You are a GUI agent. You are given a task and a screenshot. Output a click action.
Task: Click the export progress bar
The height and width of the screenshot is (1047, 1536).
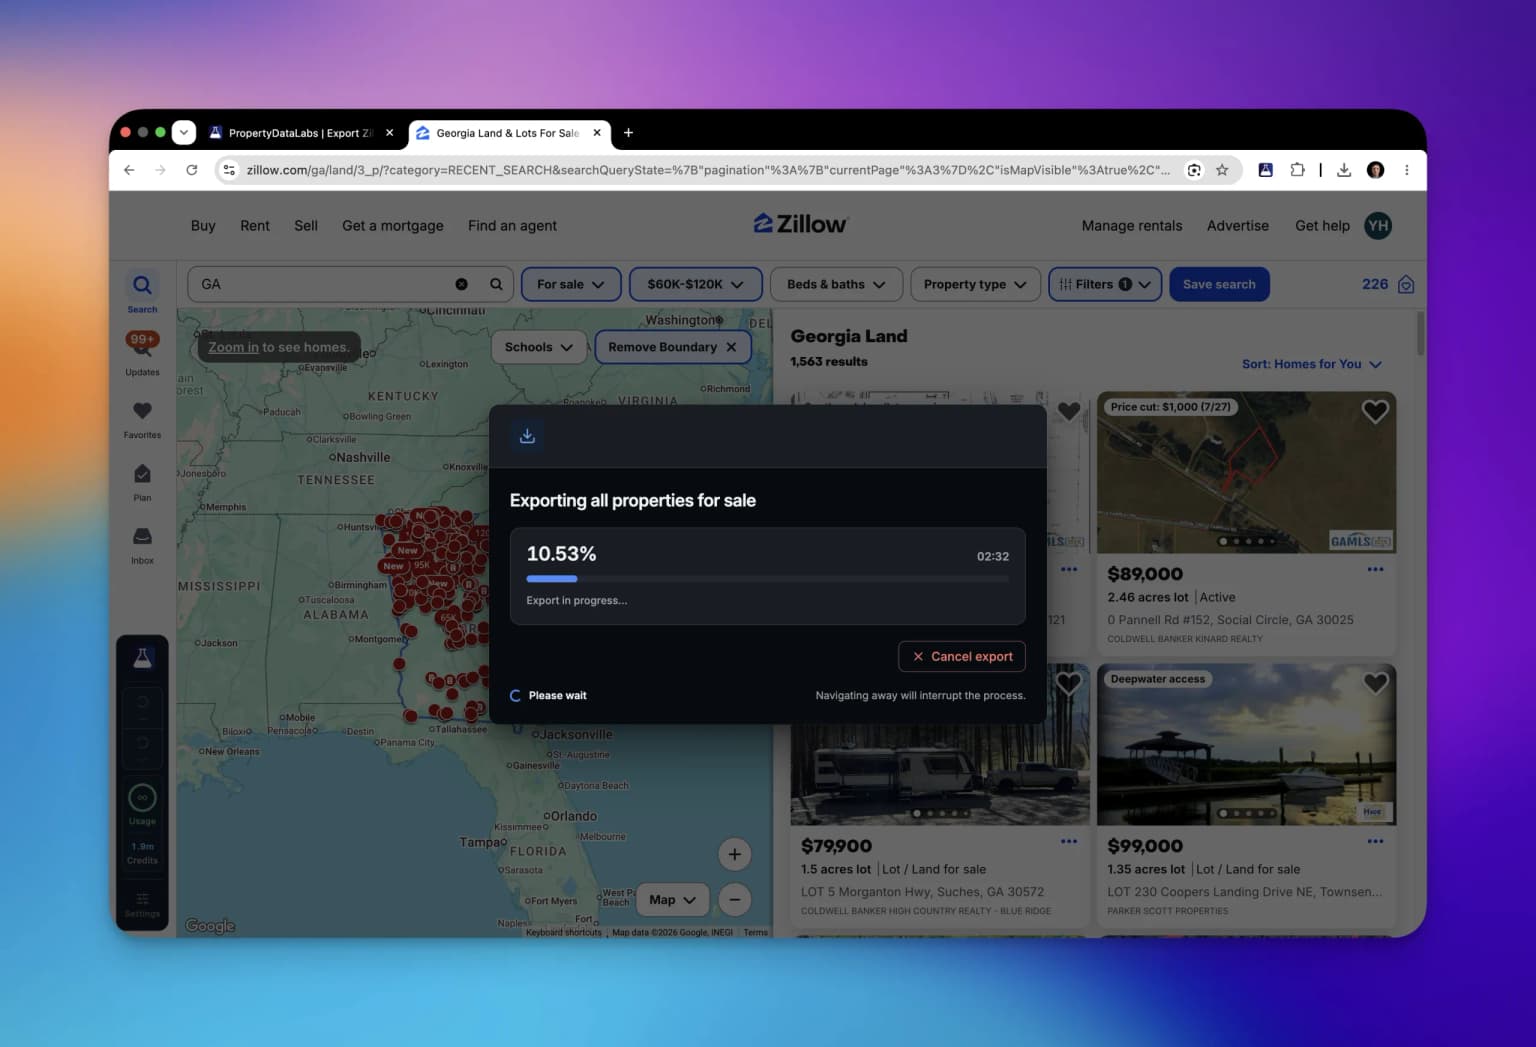click(x=768, y=578)
